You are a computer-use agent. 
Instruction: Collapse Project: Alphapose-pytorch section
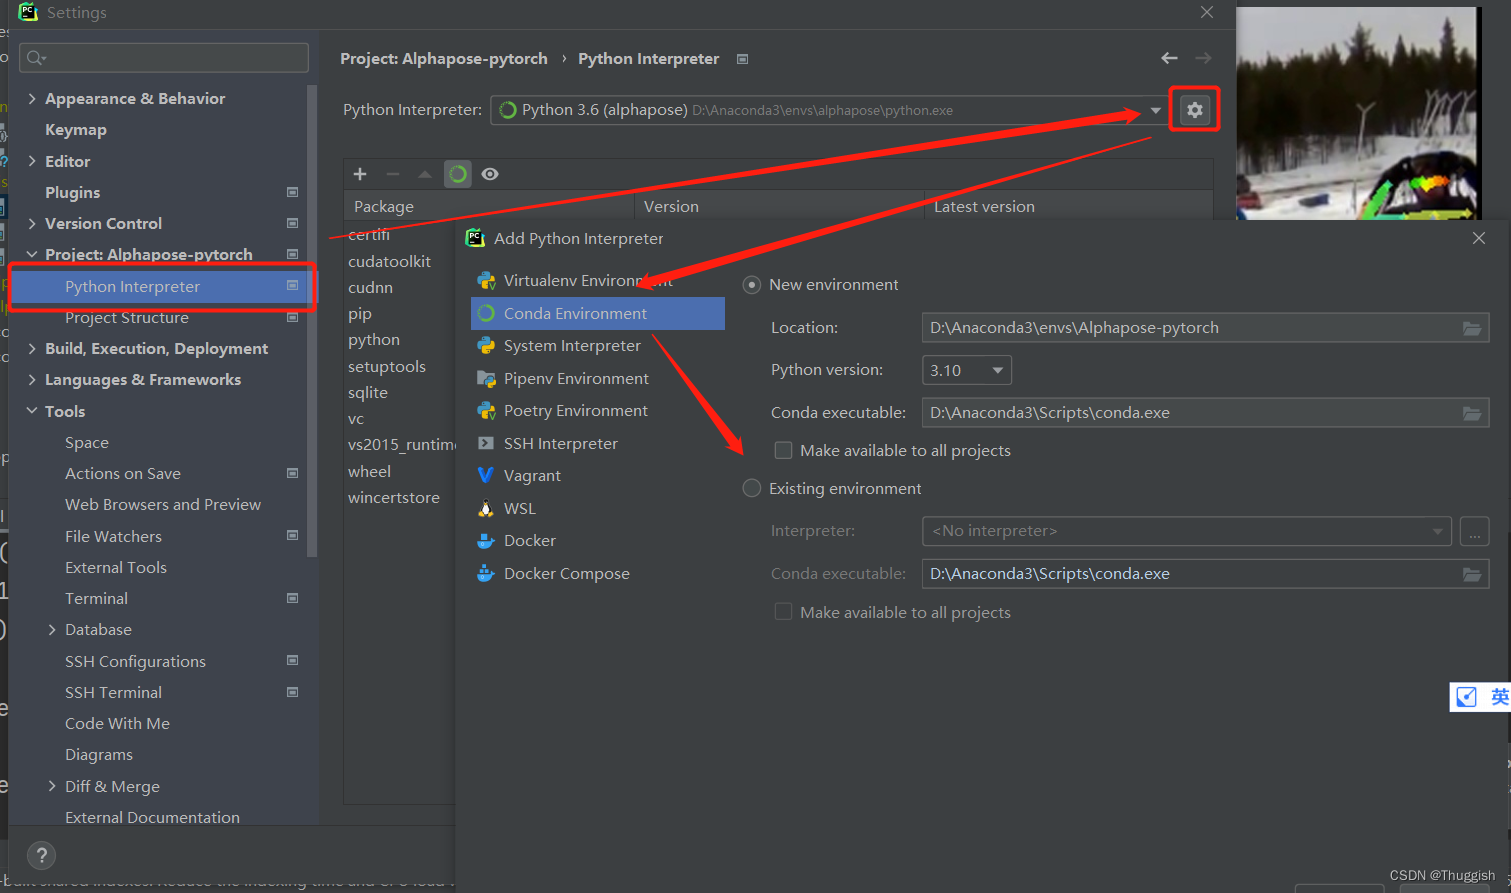32,254
